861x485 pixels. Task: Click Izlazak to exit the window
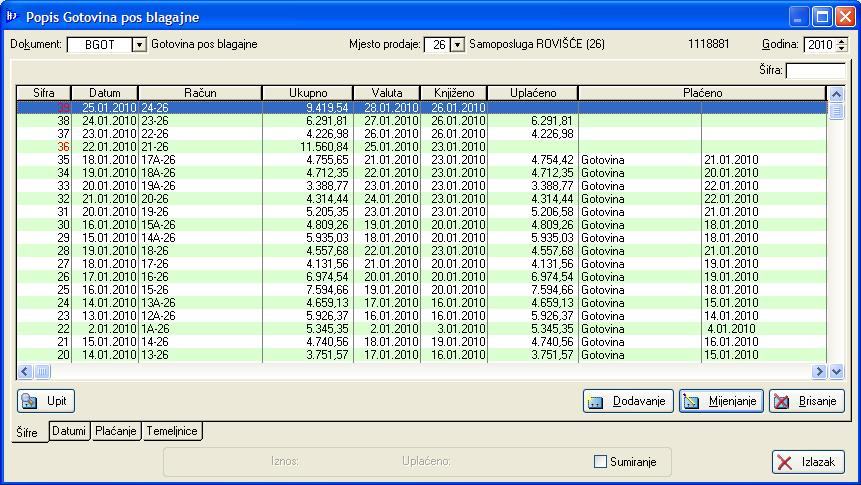tap(809, 462)
